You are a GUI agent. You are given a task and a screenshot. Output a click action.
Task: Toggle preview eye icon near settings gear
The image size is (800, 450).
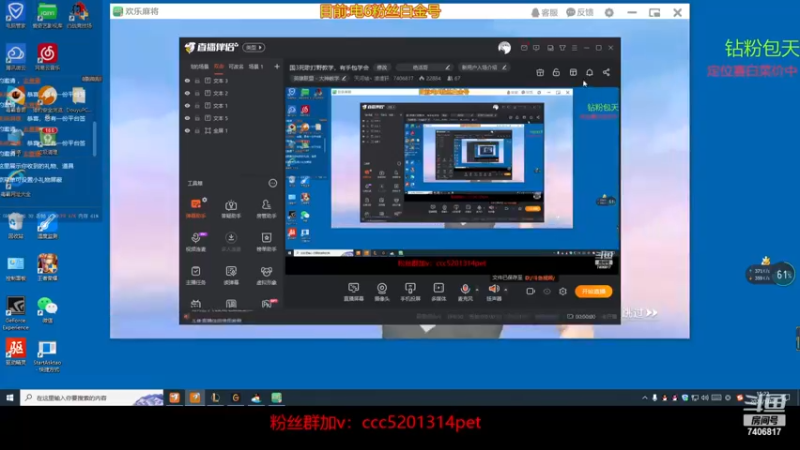click(x=547, y=291)
